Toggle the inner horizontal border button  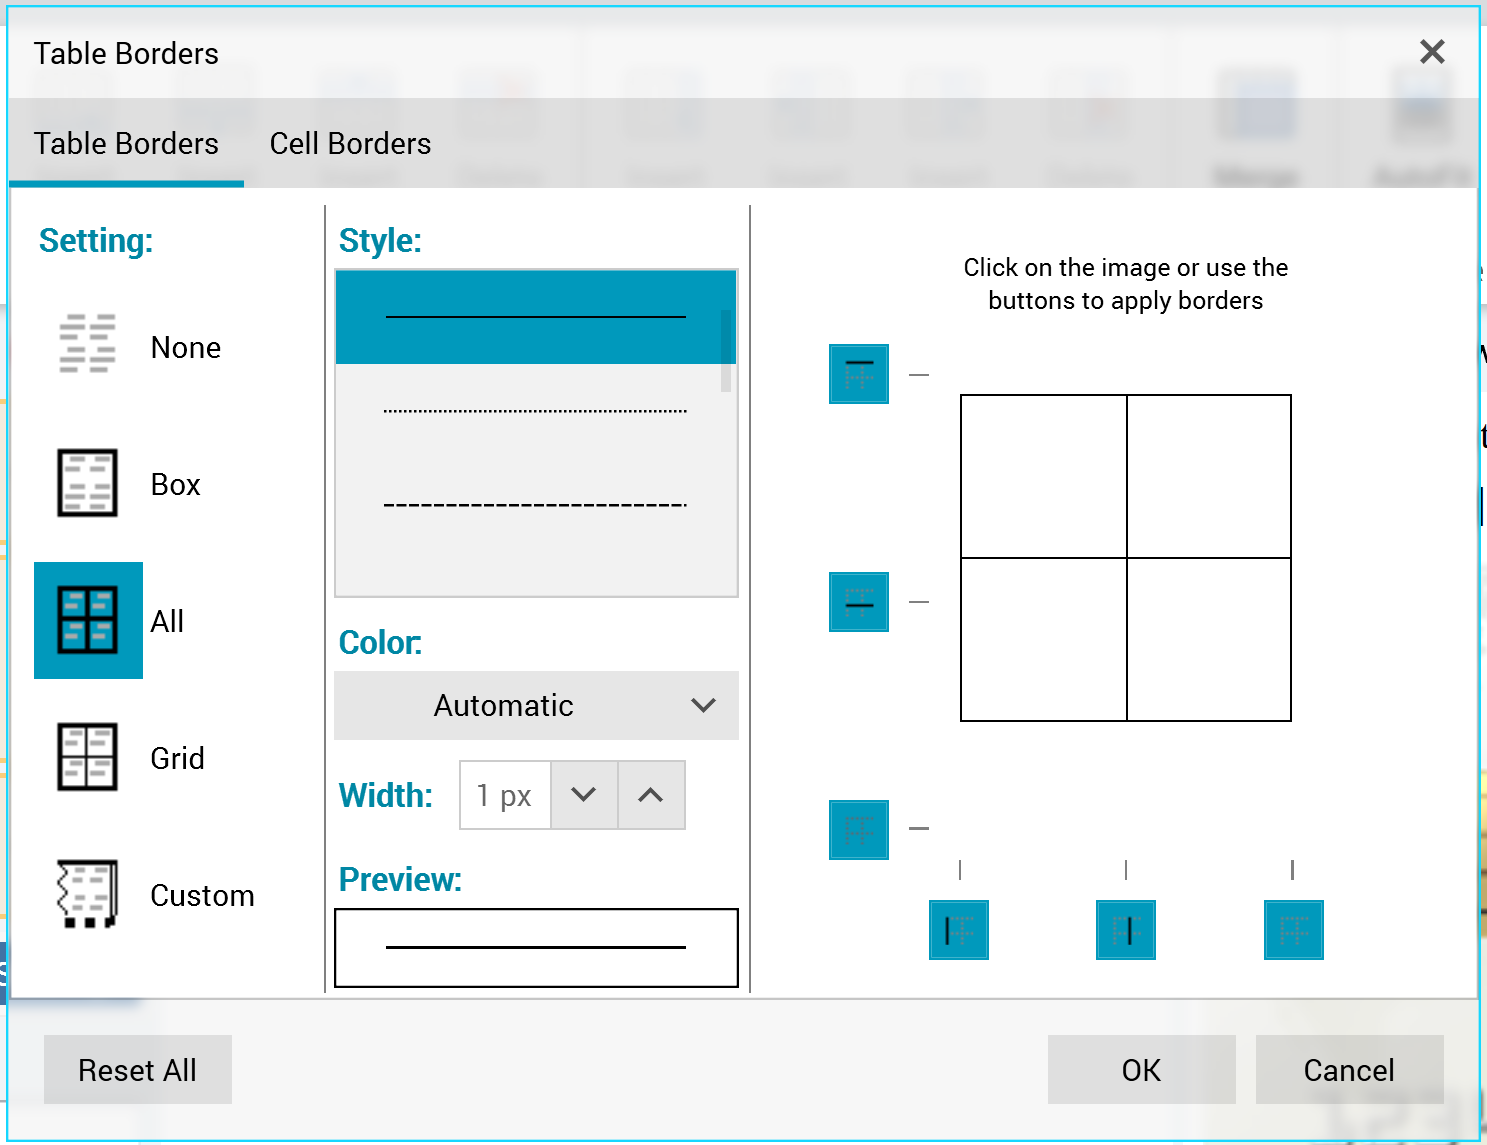pos(859,602)
